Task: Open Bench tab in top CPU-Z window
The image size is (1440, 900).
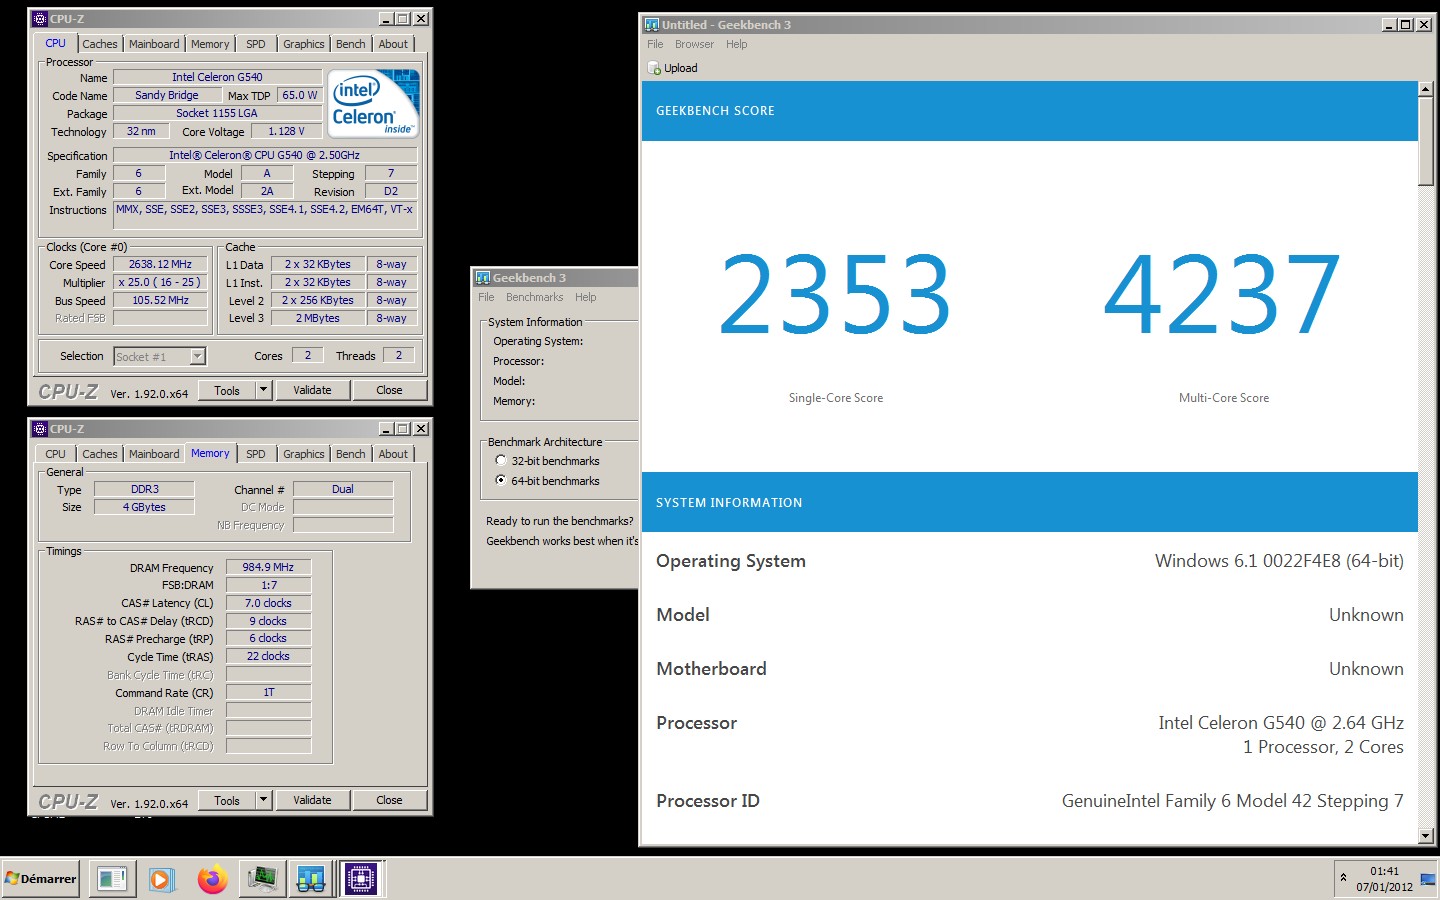Action: (x=351, y=44)
